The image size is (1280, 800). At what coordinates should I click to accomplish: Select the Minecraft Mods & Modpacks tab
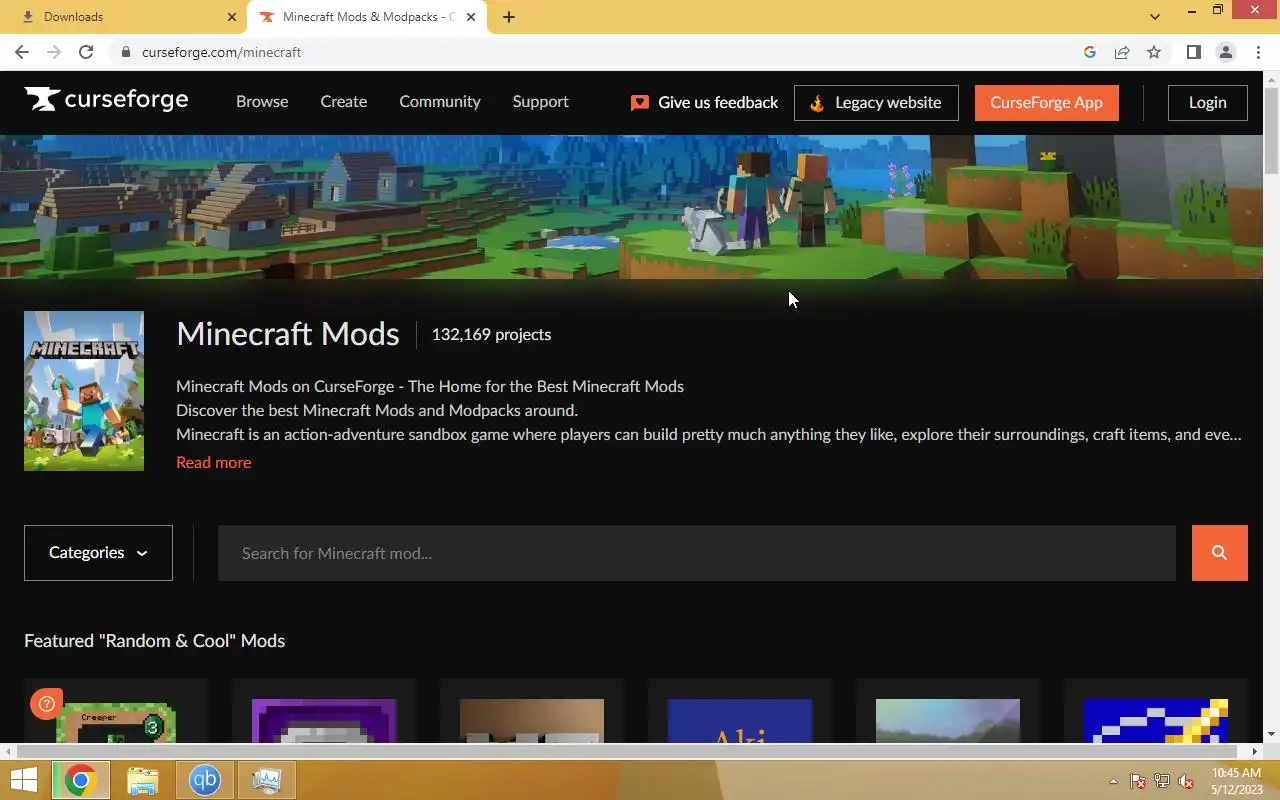coord(368,17)
